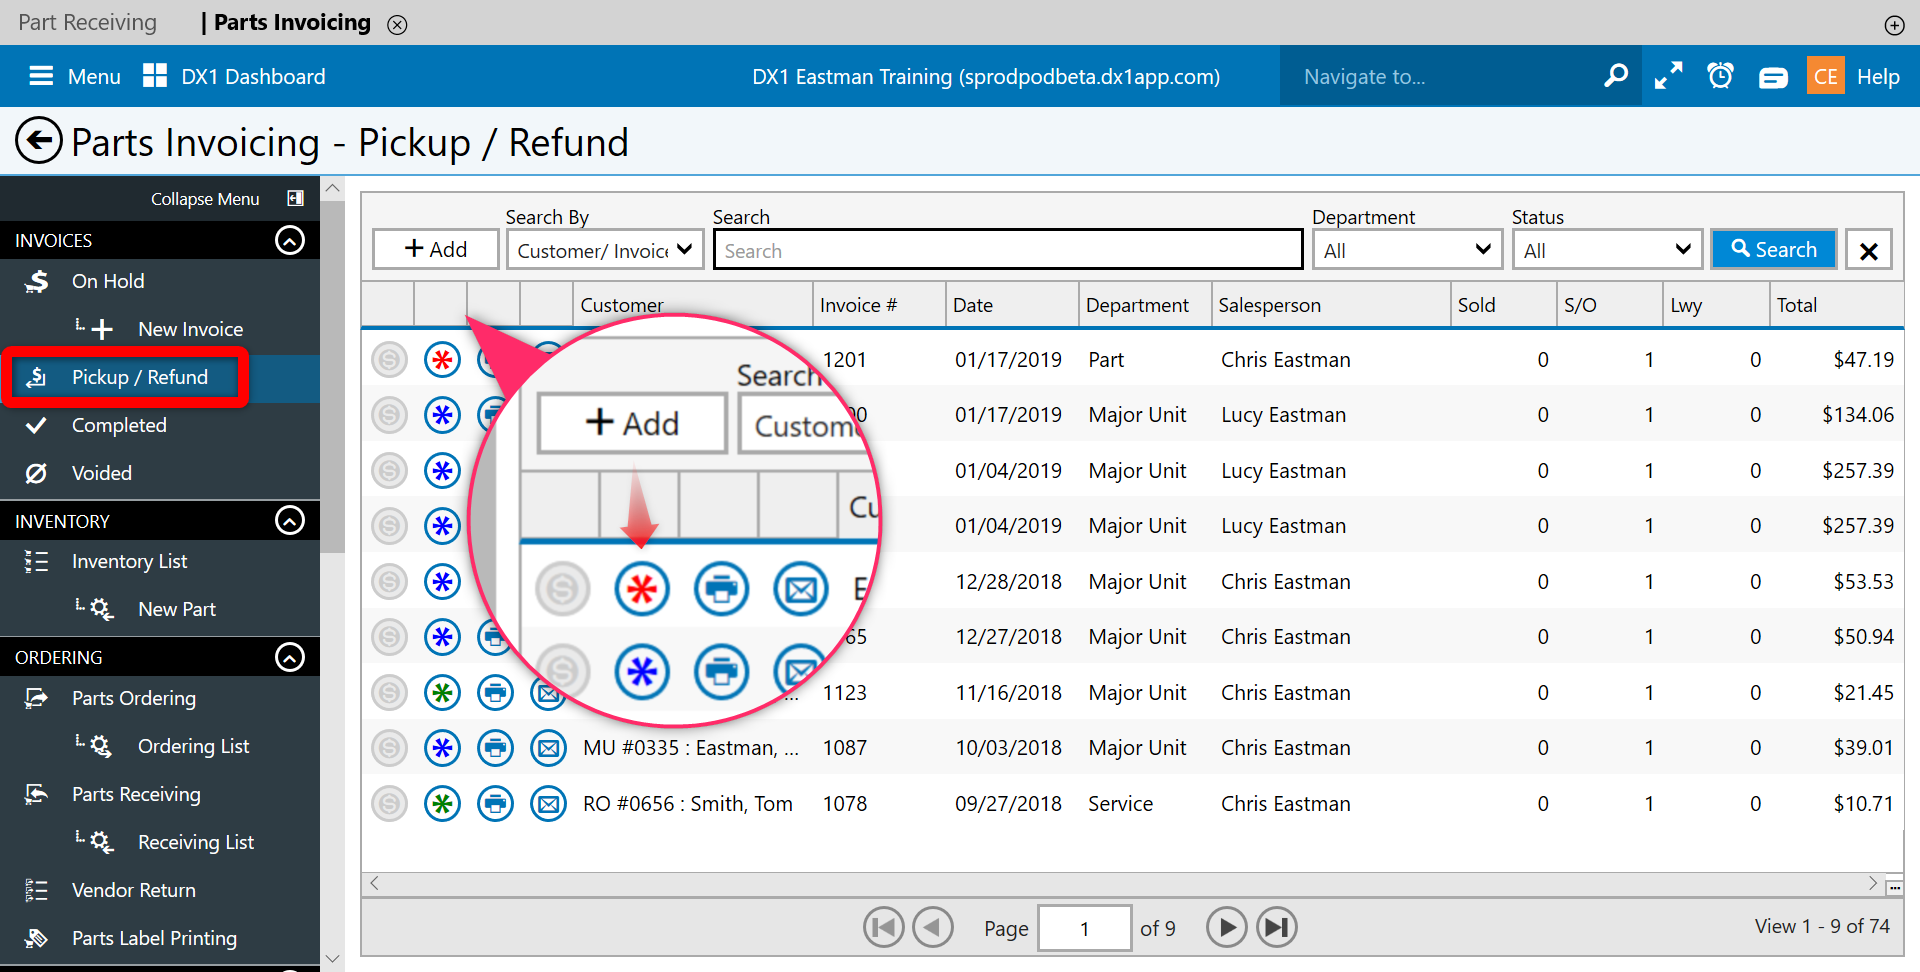Open the messages chat icon
Image resolution: width=1920 pixels, height=972 pixels.
[x=1773, y=77]
